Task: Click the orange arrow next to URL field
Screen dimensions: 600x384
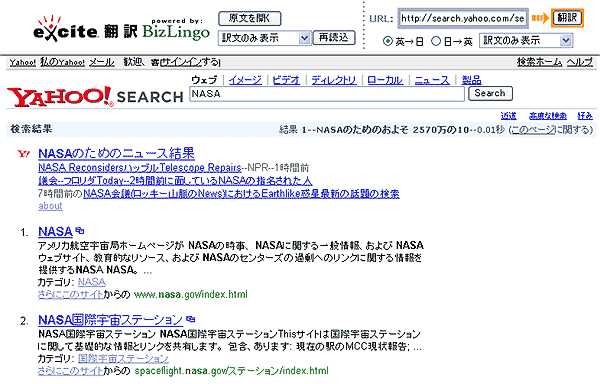Action: tap(540, 18)
